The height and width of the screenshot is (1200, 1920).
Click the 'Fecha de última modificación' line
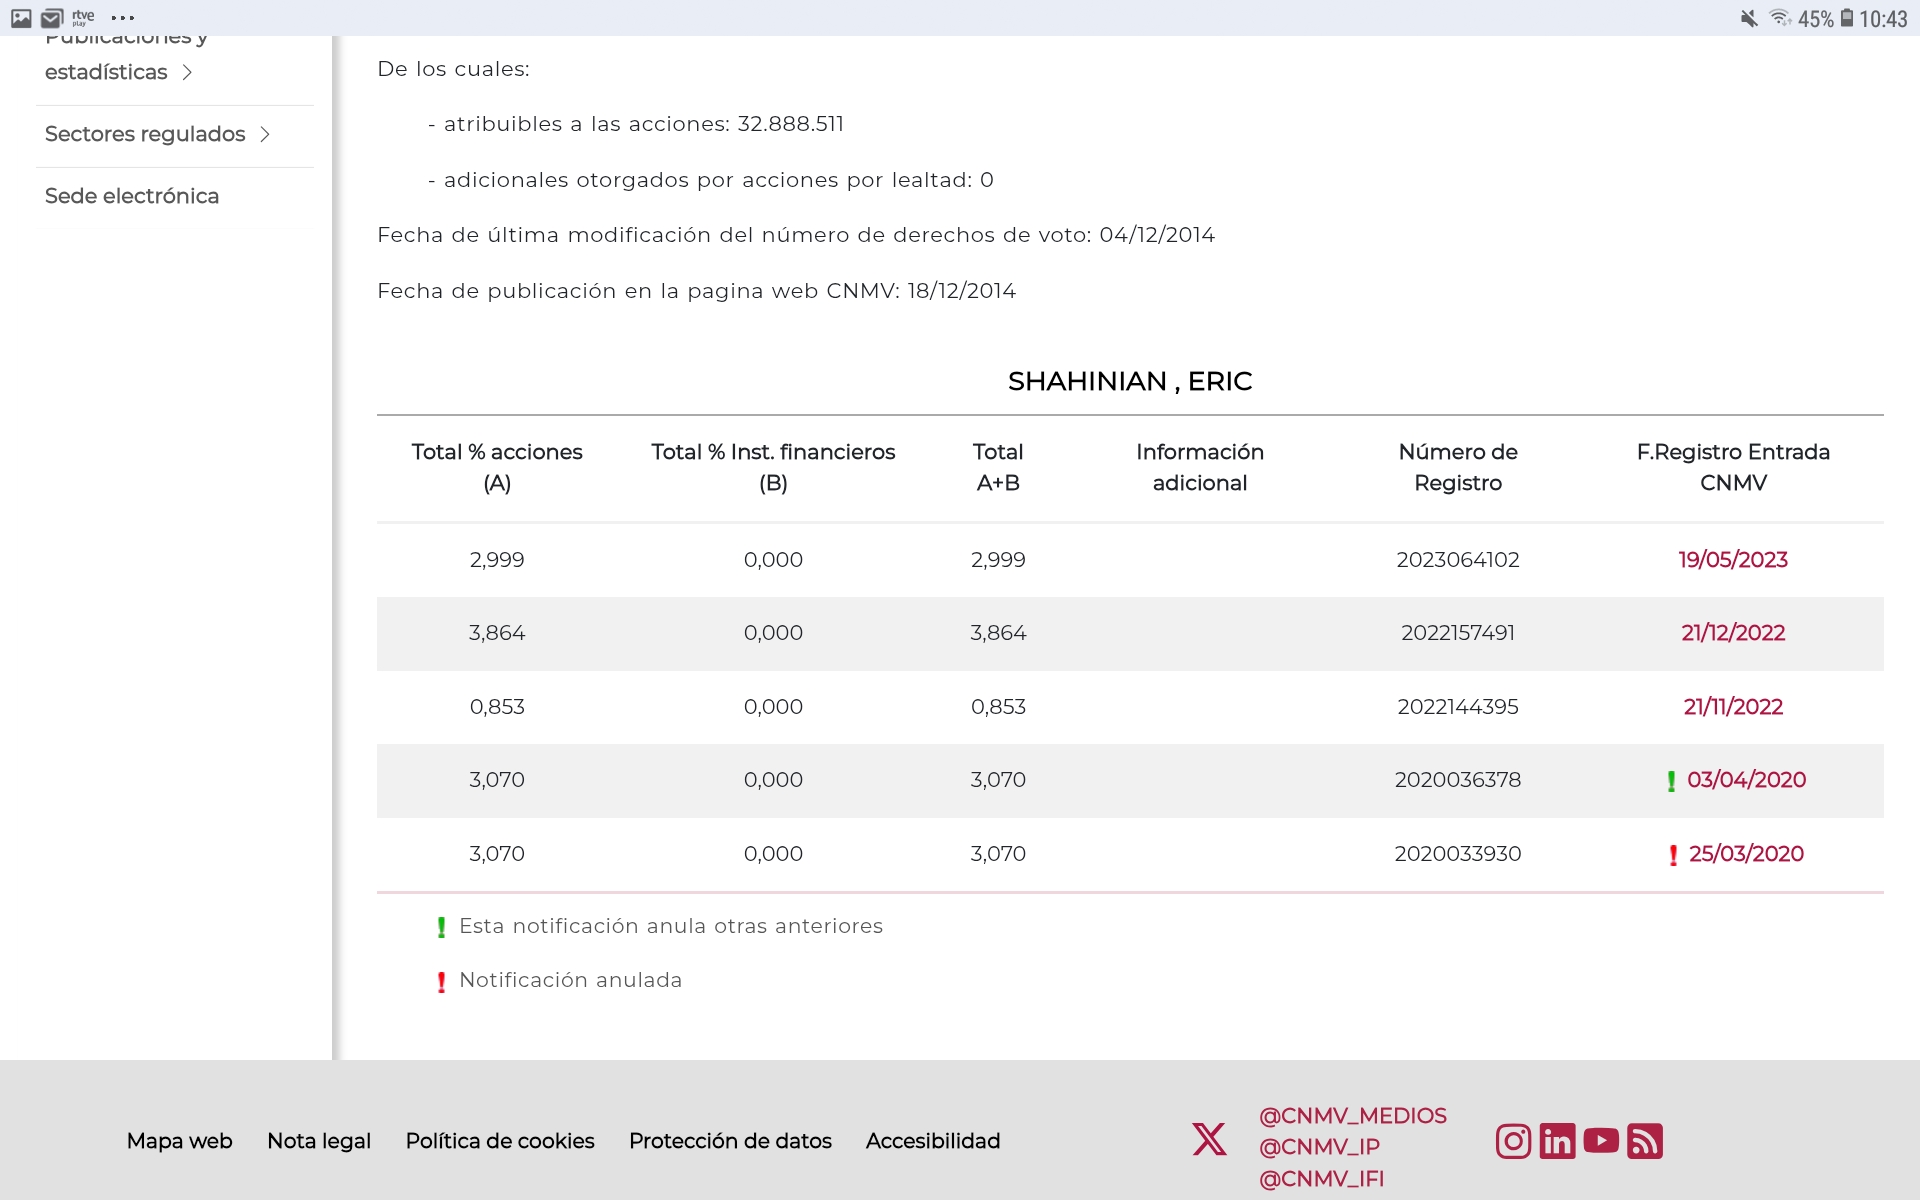[x=796, y=235]
